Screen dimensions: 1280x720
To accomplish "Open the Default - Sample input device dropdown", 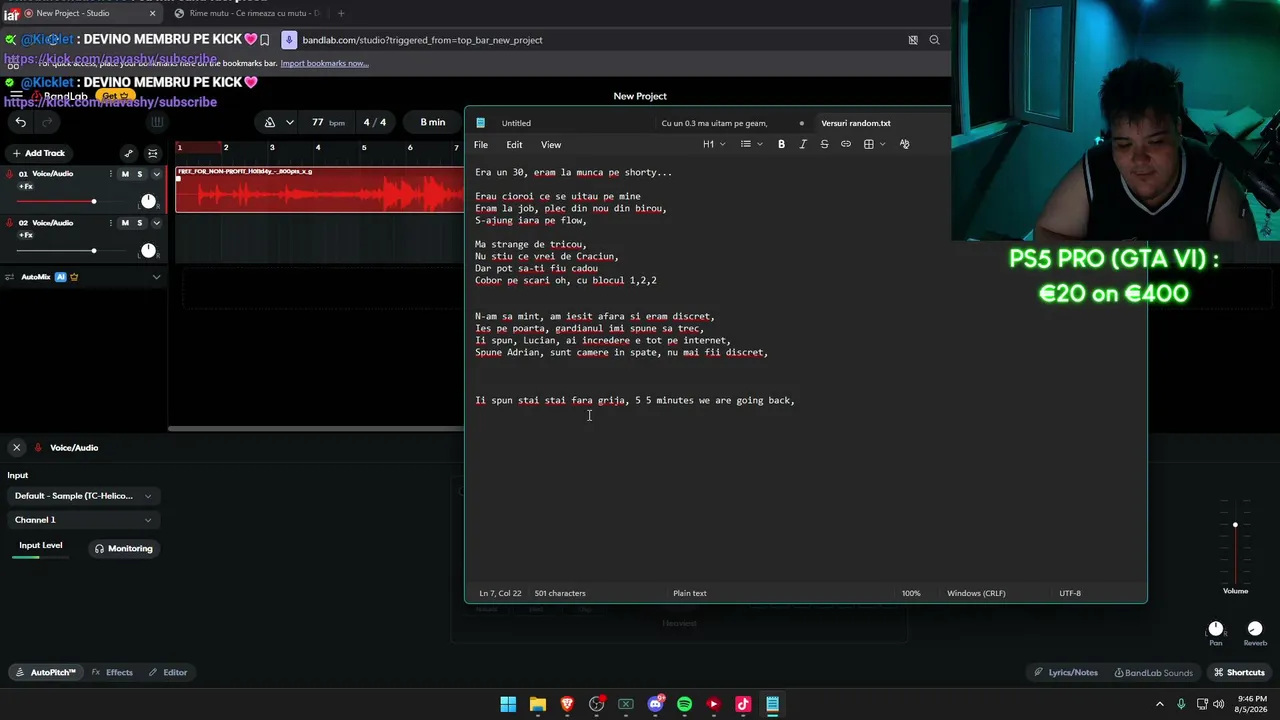I will point(83,496).
